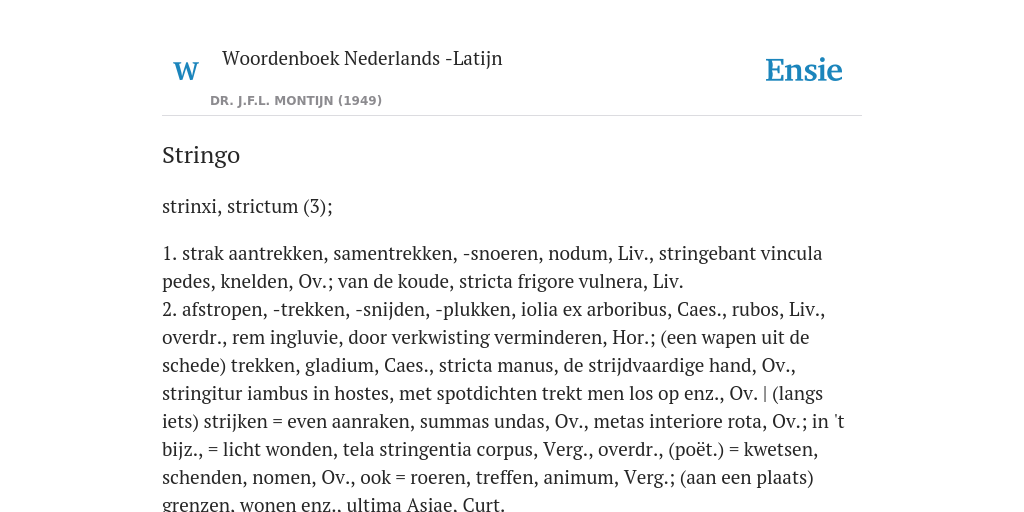This screenshot has width=1024, height=512.
Task: Click the vertical bar separator before '(langs'
Action: coord(765,394)
